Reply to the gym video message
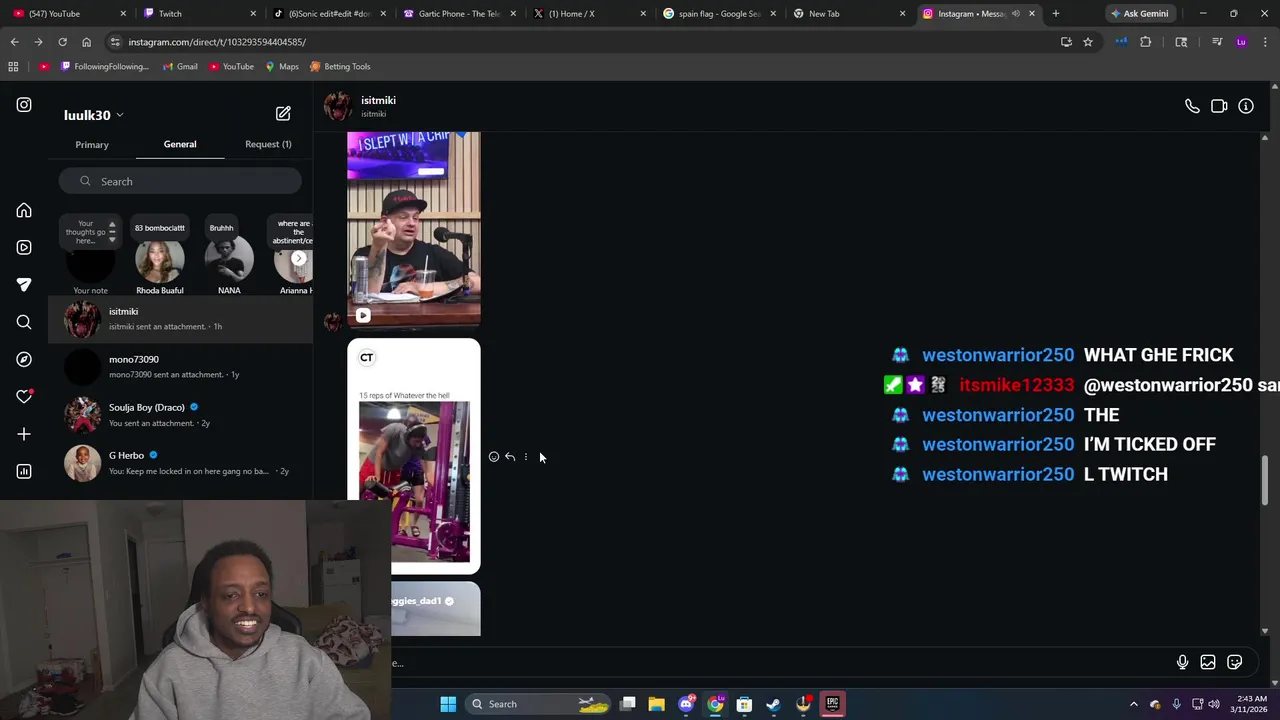The width and height of the screenshot is (1280, 720). [510, 457]
